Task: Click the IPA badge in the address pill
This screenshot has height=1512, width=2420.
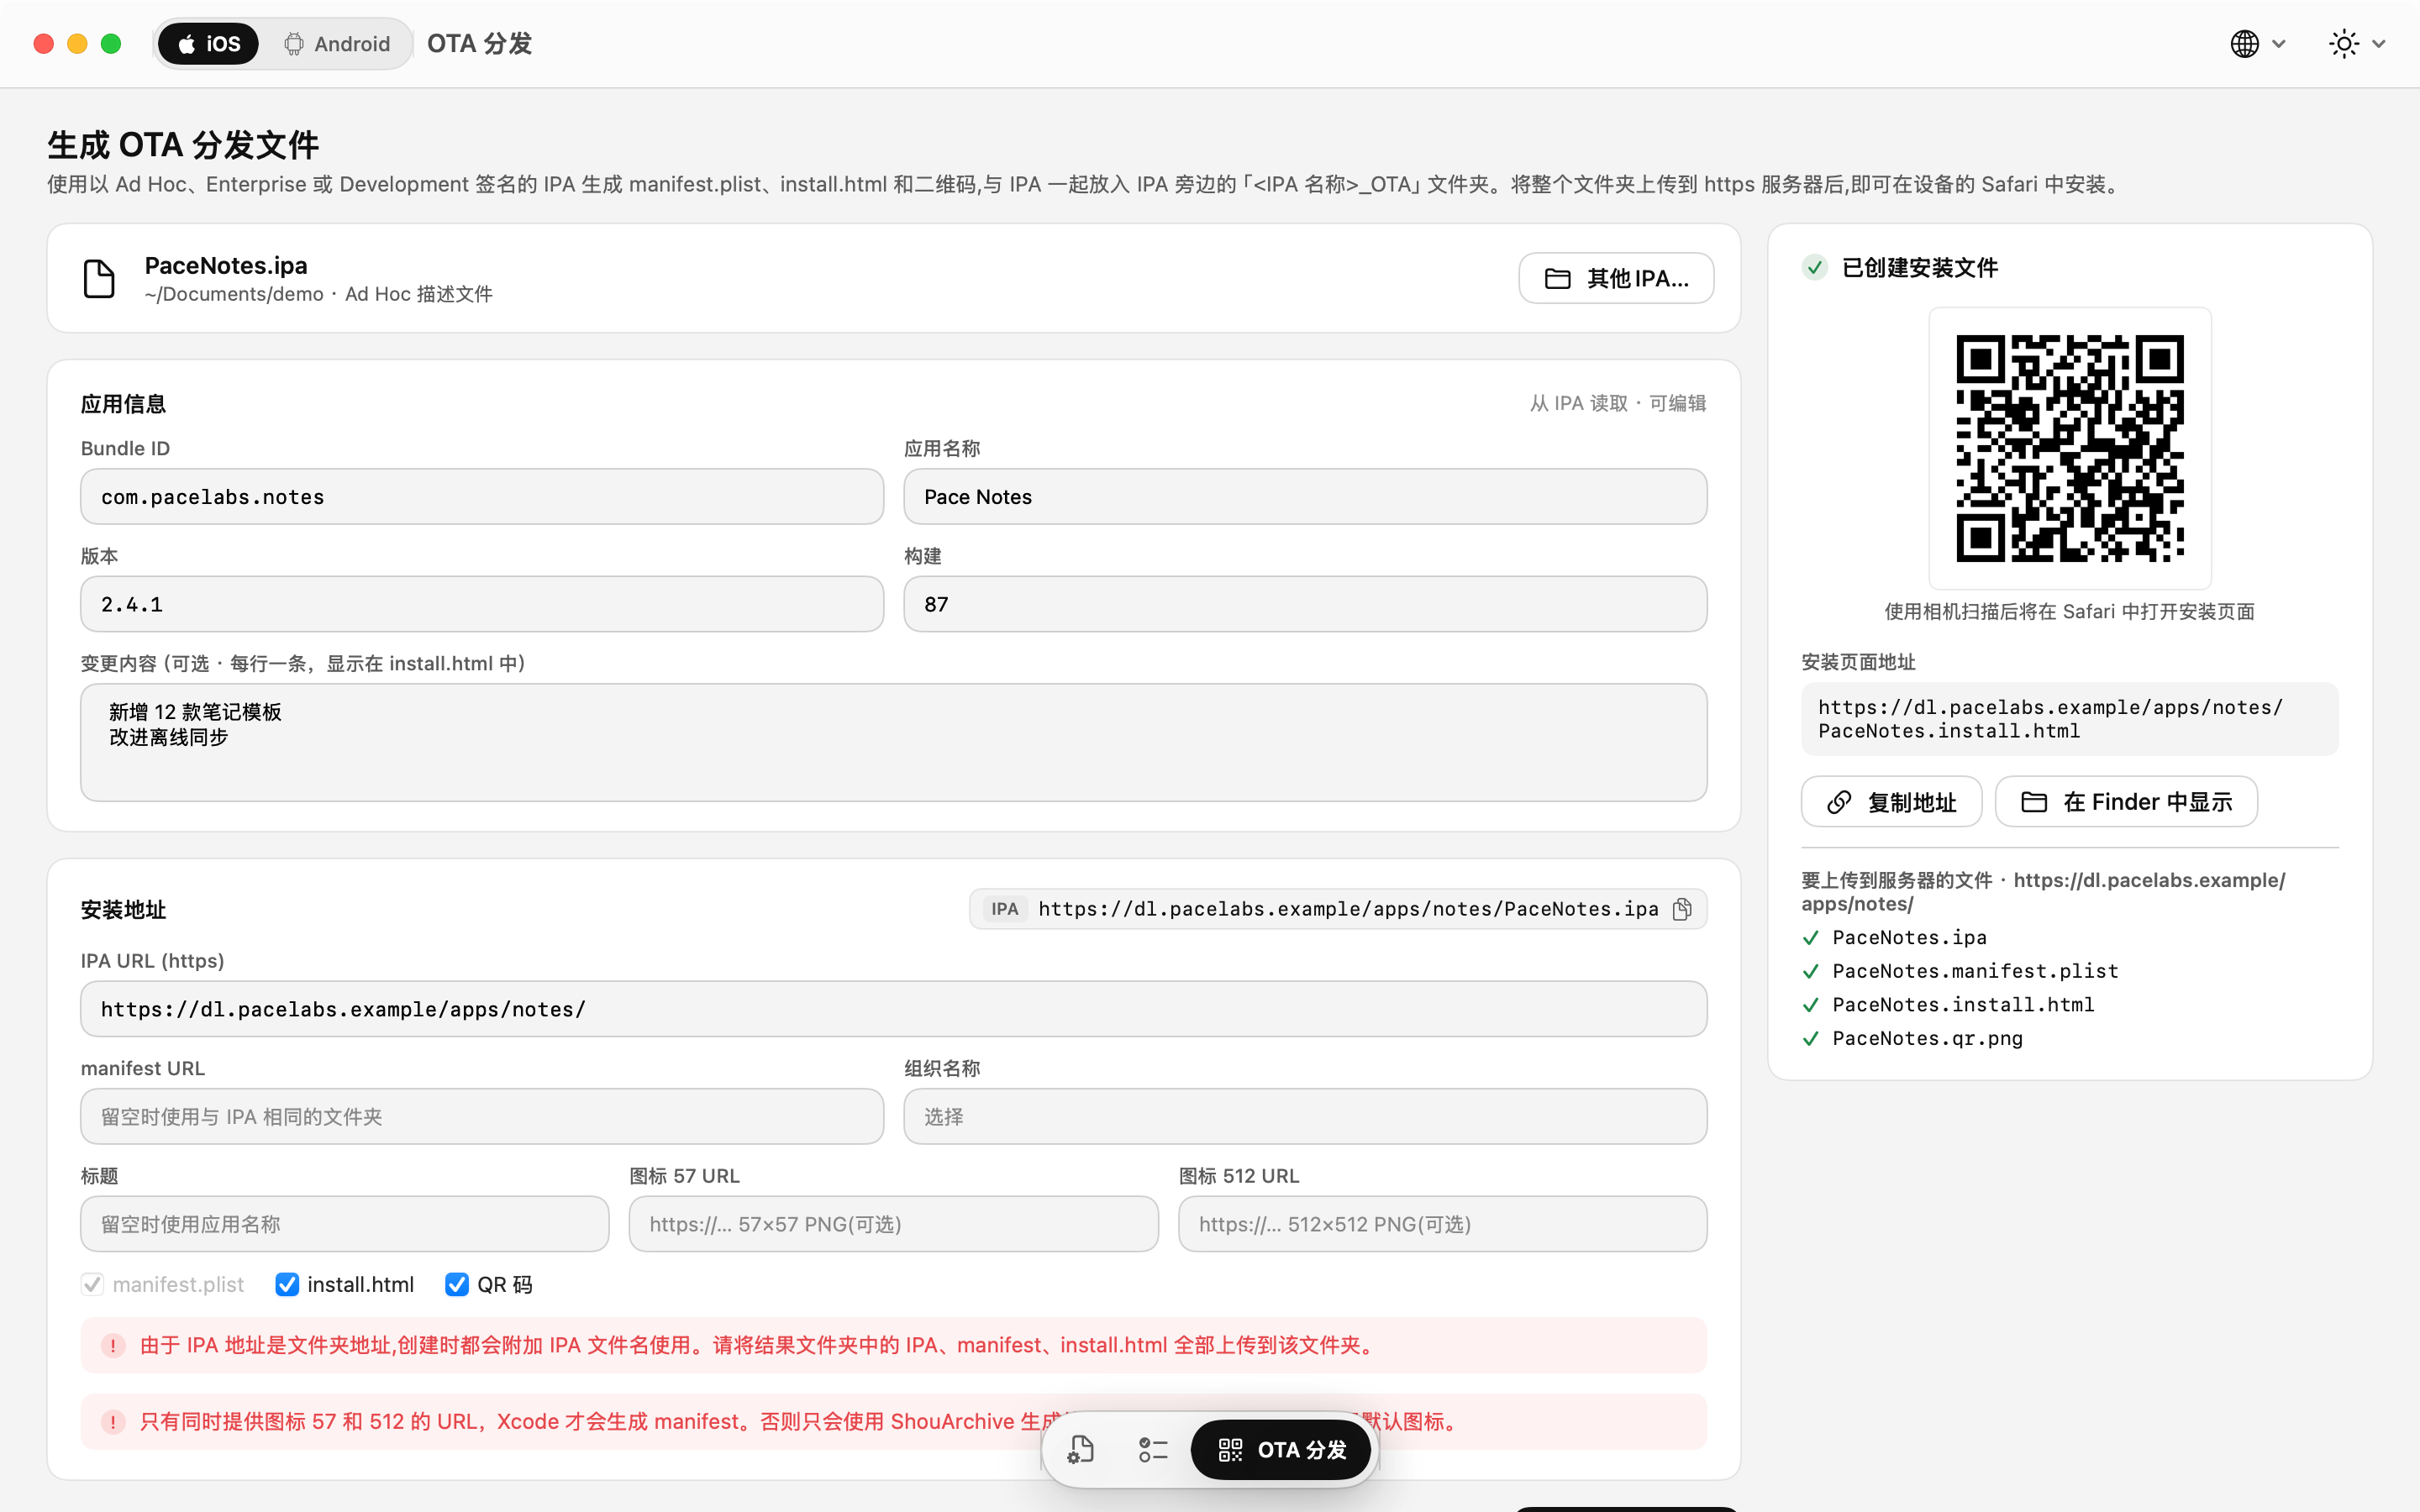Action: point(1004,909)
